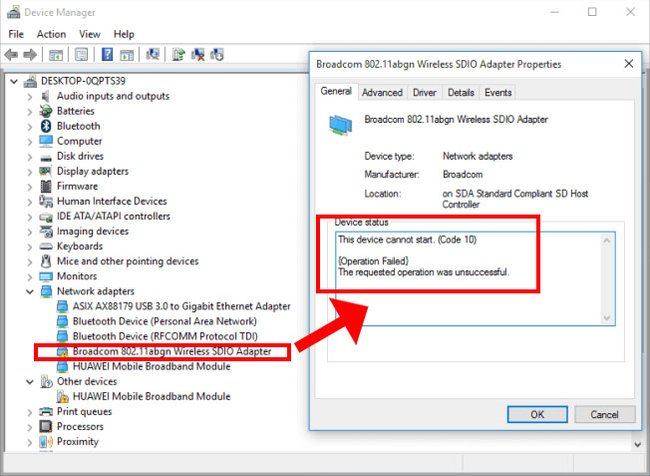
Task: Switch to the Driver tab
Action: (x=424, y=92)
